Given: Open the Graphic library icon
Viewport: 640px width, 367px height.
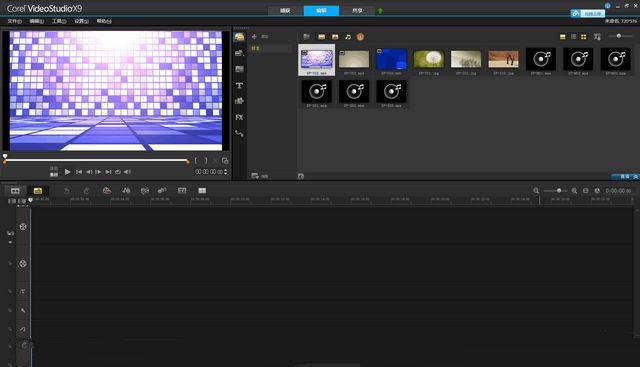Looking at the screenshot, I should [239, 101].
